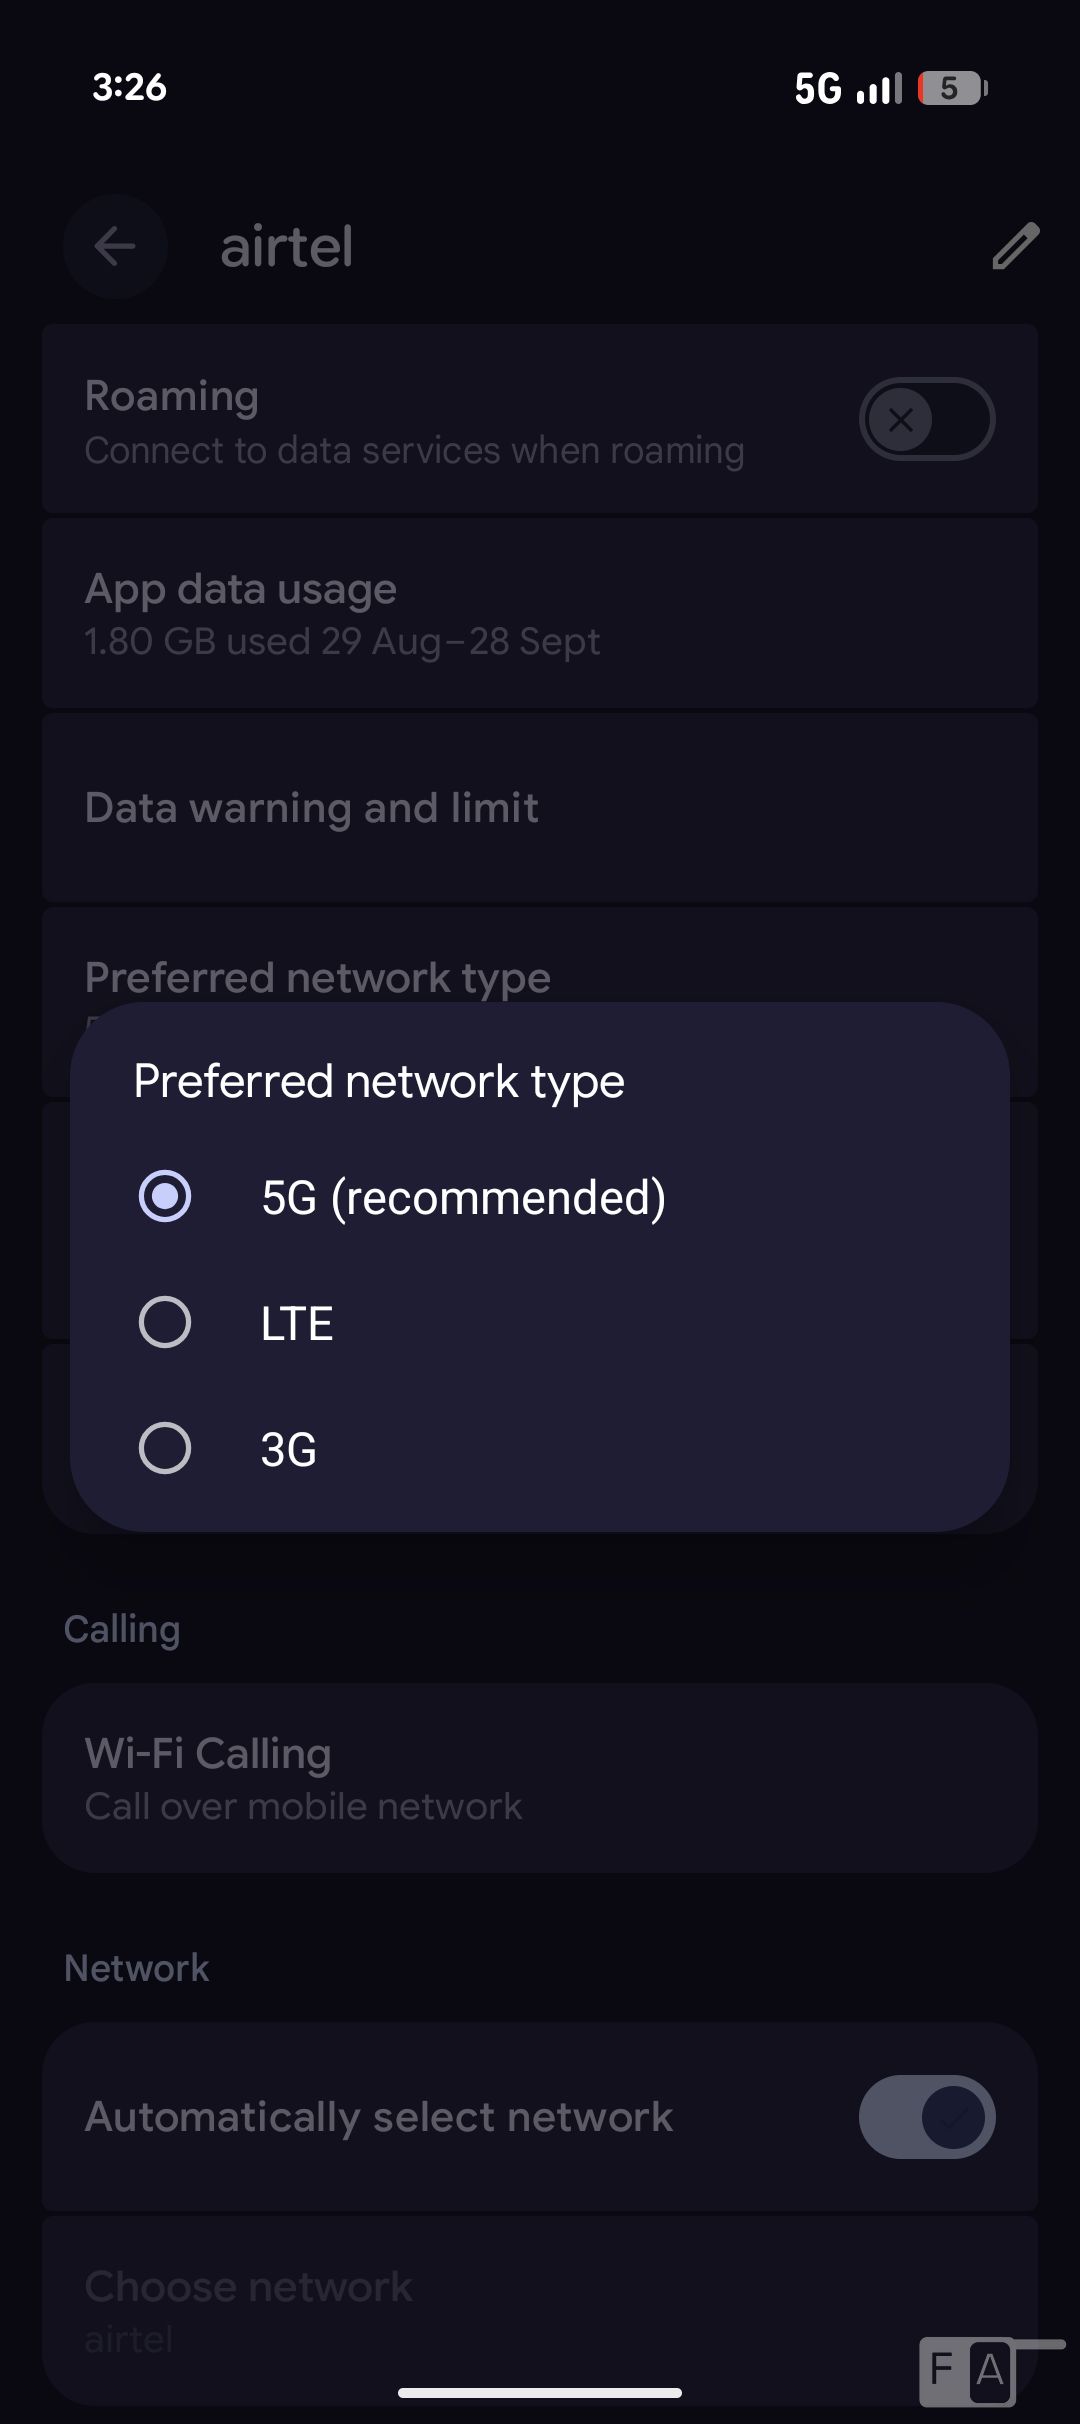Tap the 3:26 clock in status bar
This screenshot has height=2424, width=1080.
129,87
